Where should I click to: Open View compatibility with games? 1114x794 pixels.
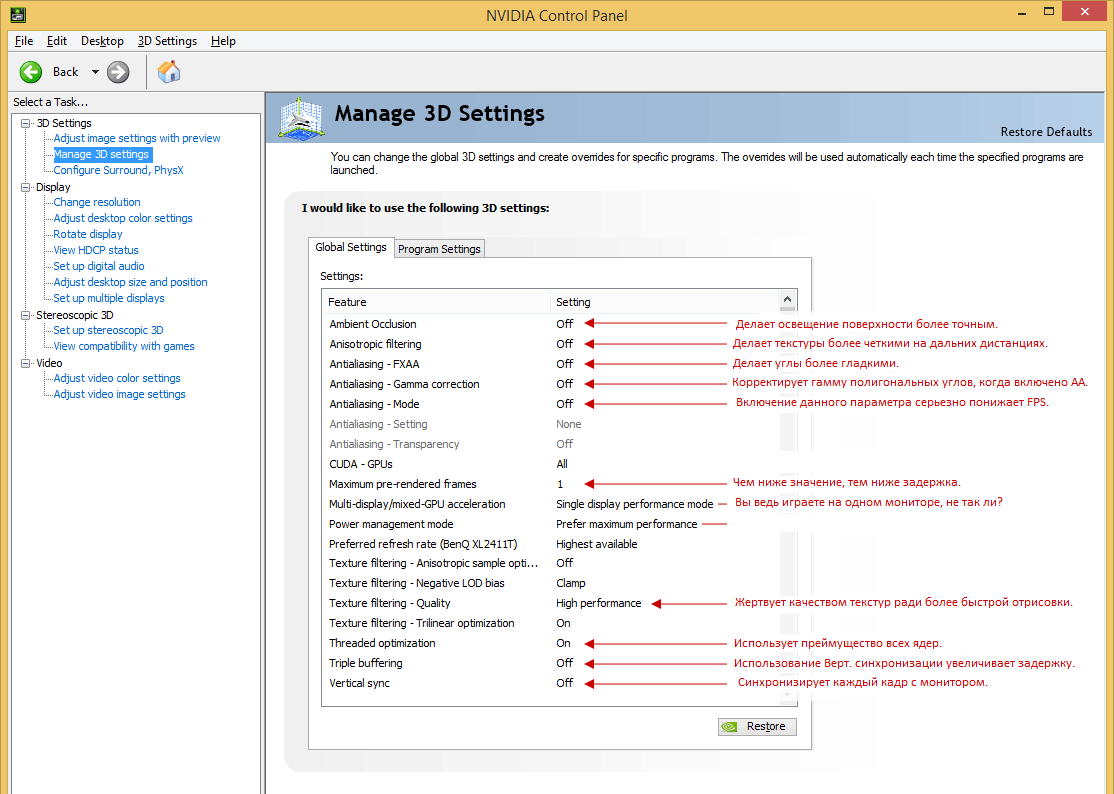click(x=124, y=347)
